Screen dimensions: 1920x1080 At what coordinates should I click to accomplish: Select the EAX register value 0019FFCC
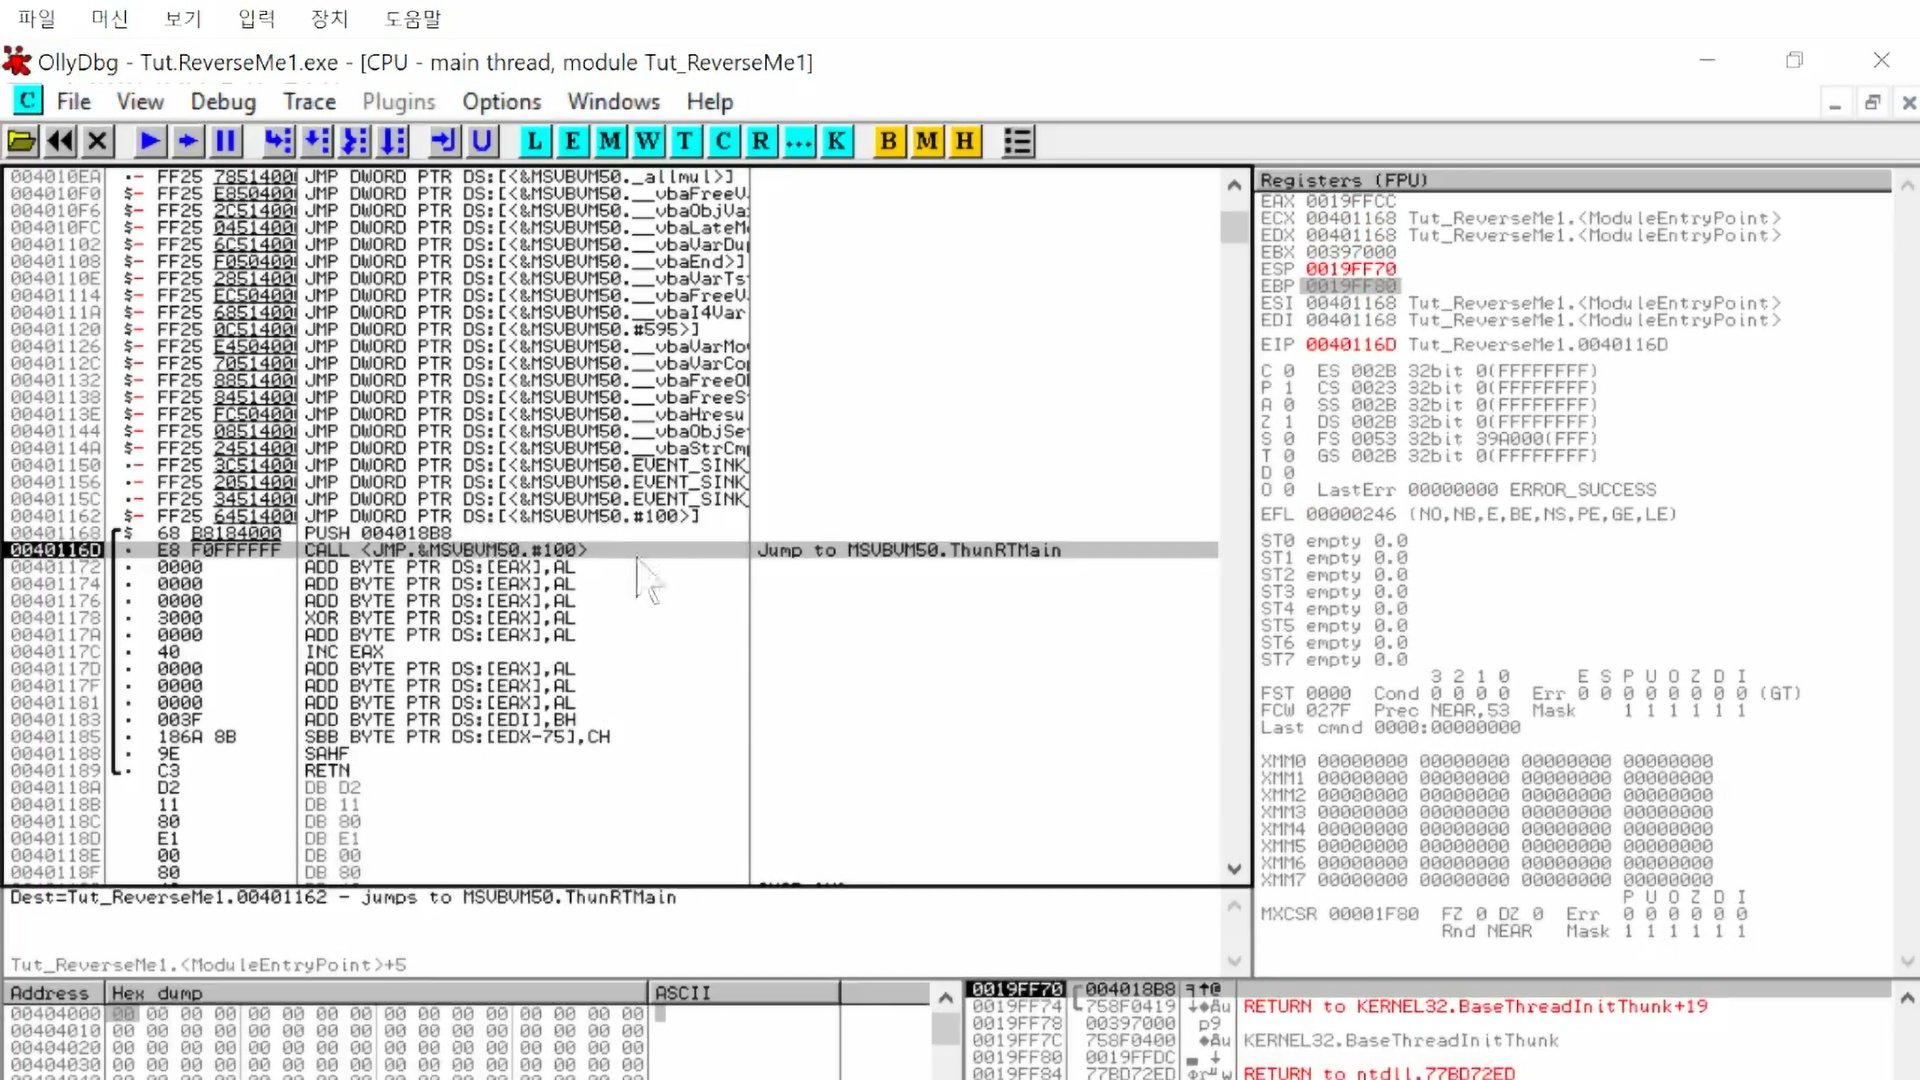click(x=1350, y=201)
